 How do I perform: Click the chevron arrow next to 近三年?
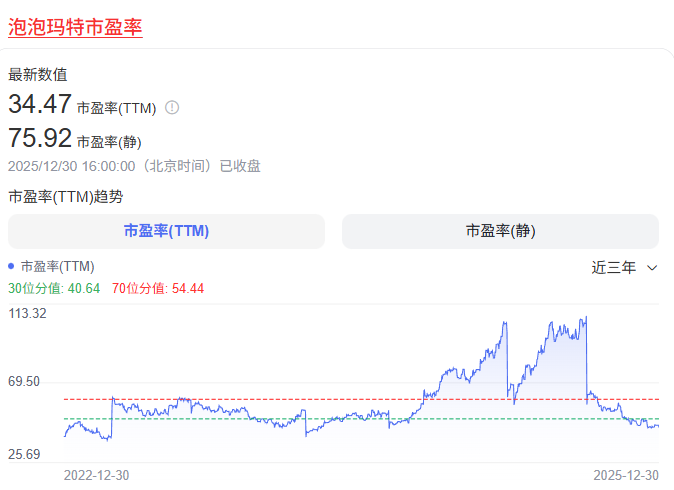[652, 268]
